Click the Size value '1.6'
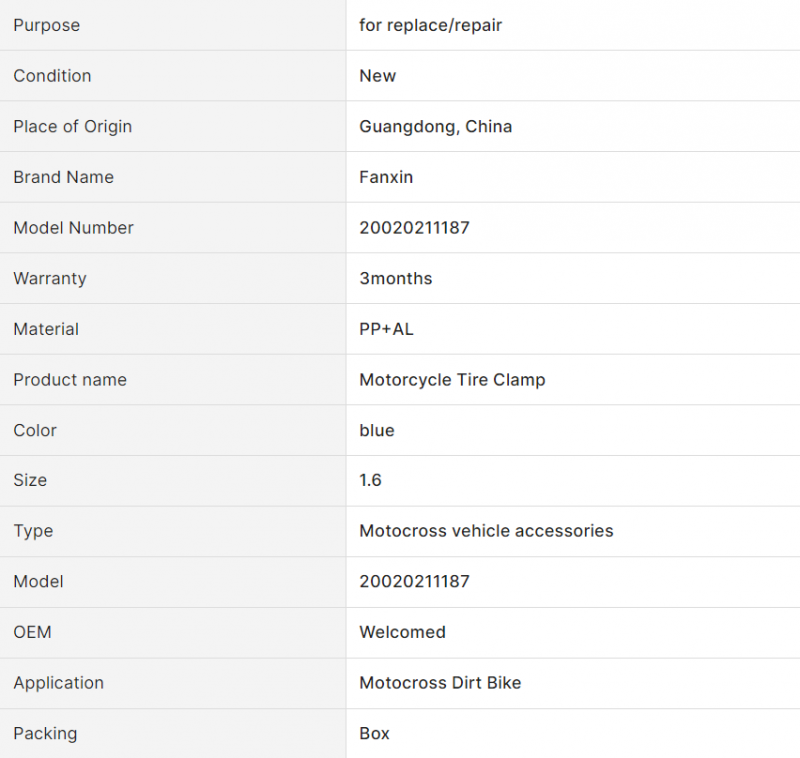Viewport: 800px width, 758px height. coord(370,480)
